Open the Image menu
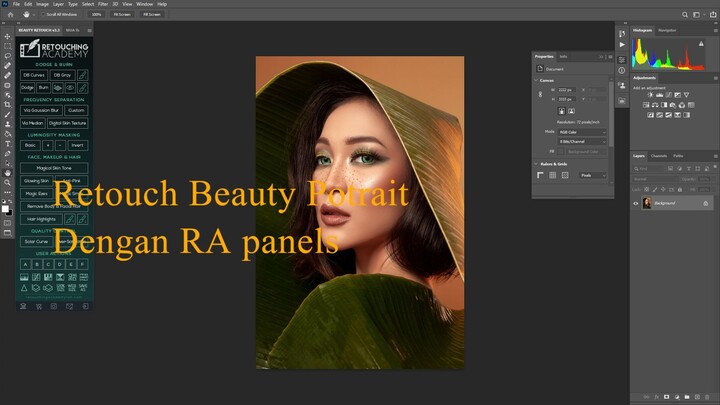 (42, 4)
